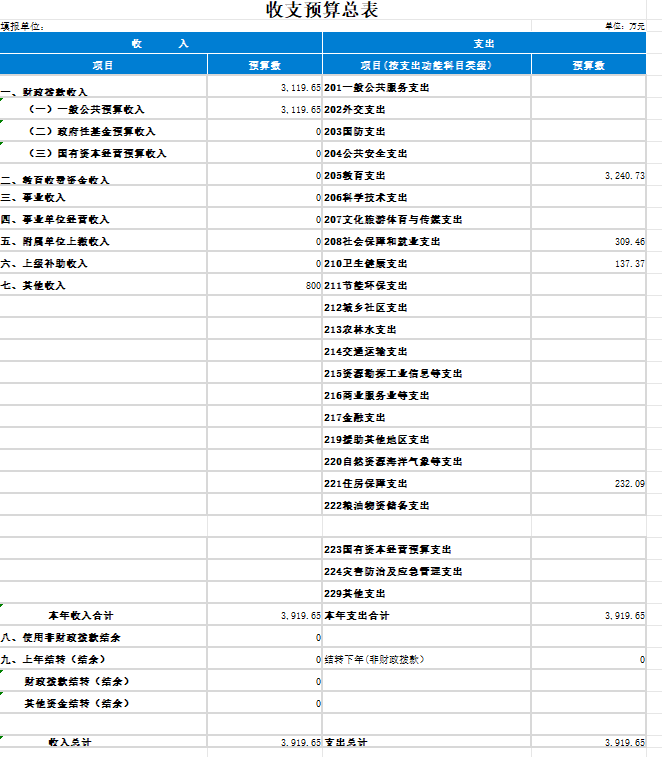Viewport: 662px width, 757px height.
Task: Click the 本年支出合计 label cell
Action: [x=357, y=616]
